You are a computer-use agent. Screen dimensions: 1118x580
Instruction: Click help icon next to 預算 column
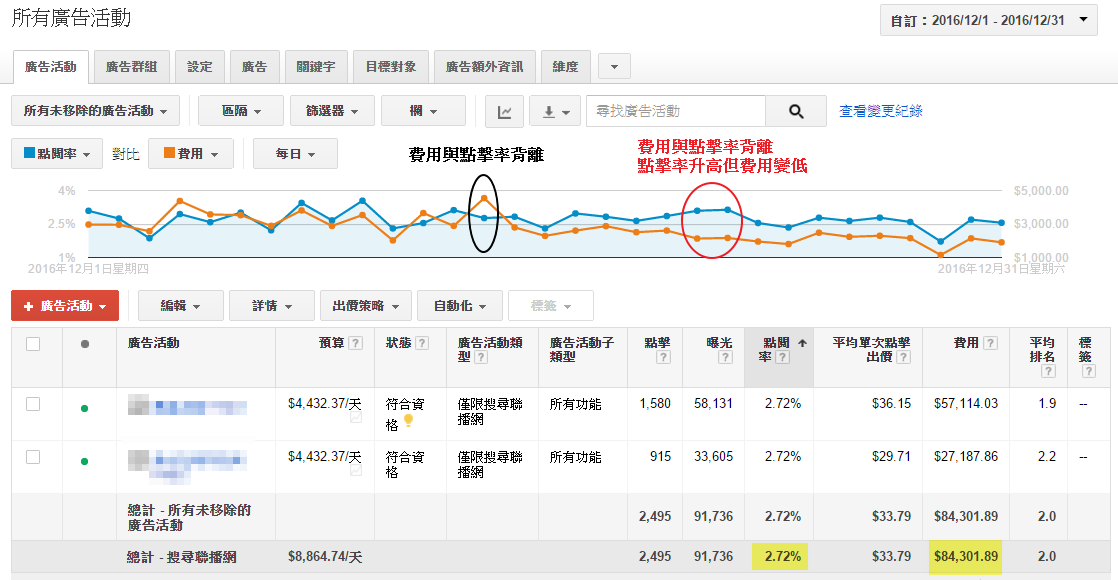[356, 343]
